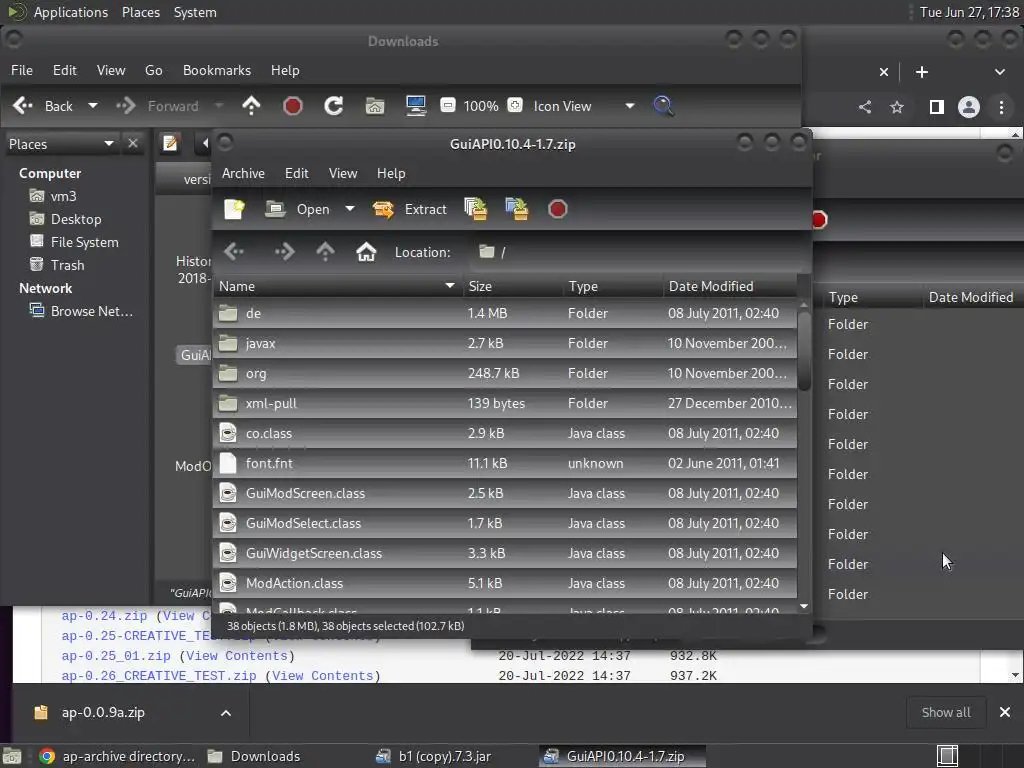Expand the Open recent dropdown arrow

coord(350,209)
